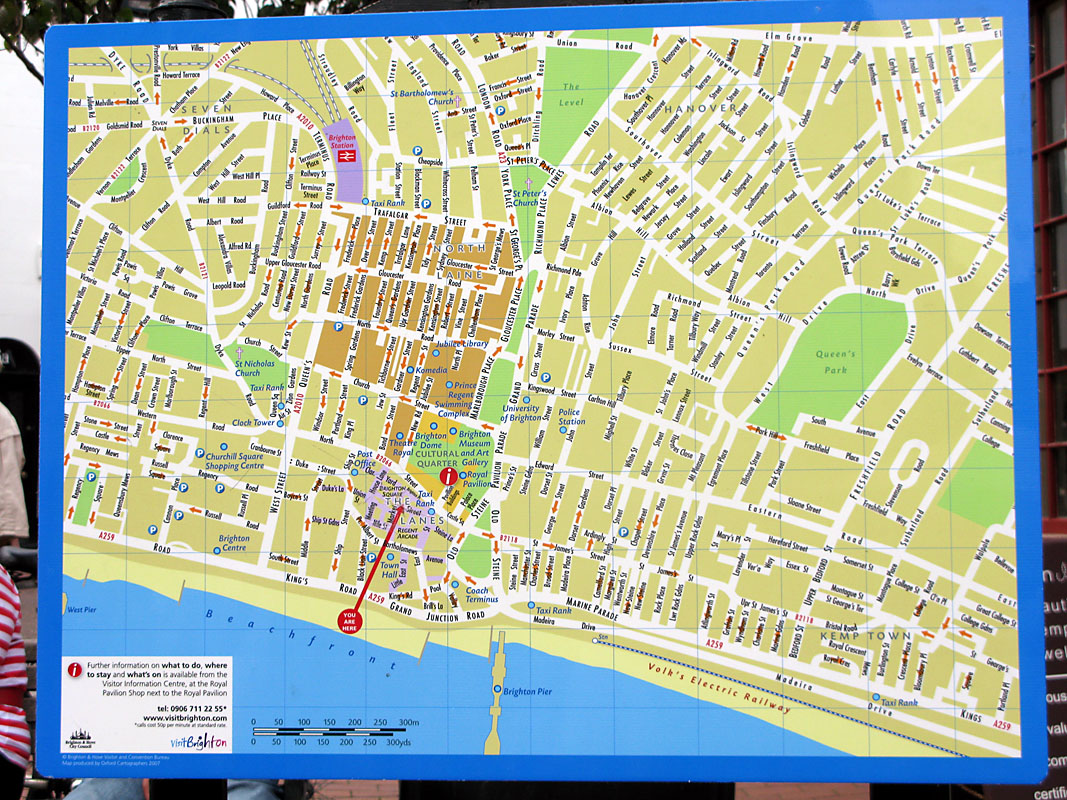This screenshot has width=1067, height=800.
Task: Click the parking icon above University of Brighton
Action: (x=545, y=378)
